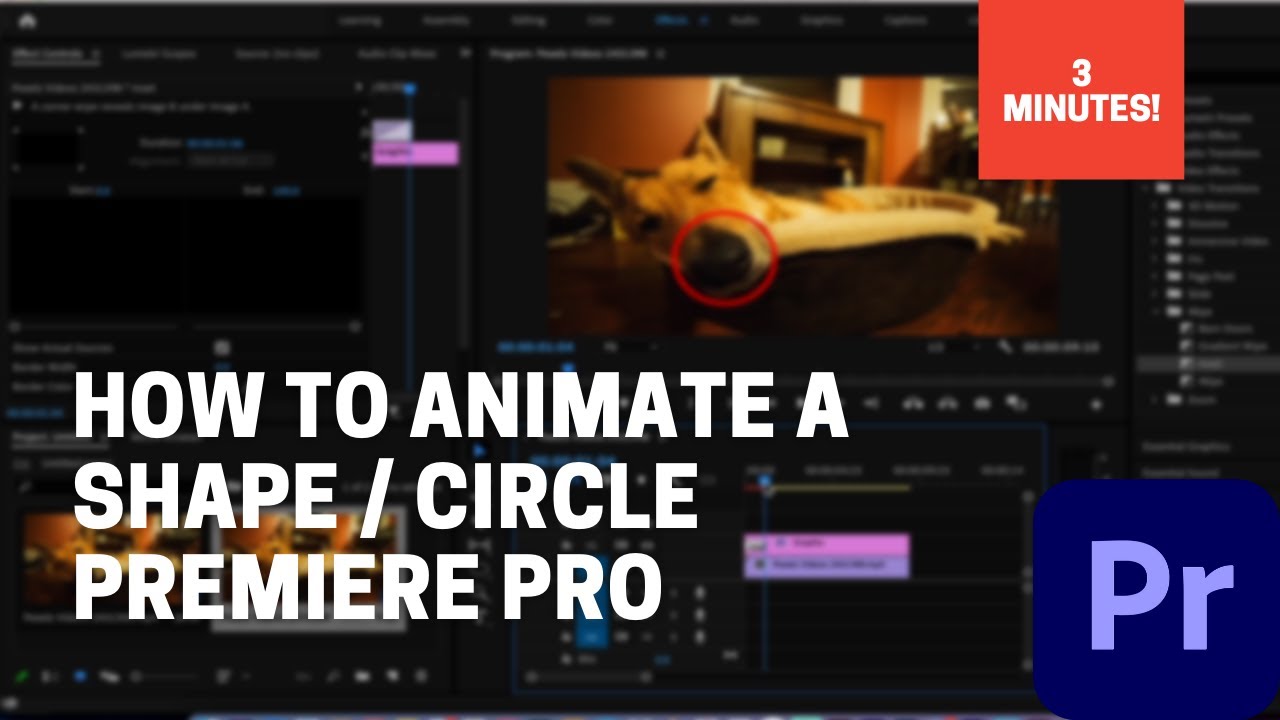Switch to the Editing workspace

tap(529, 20)
